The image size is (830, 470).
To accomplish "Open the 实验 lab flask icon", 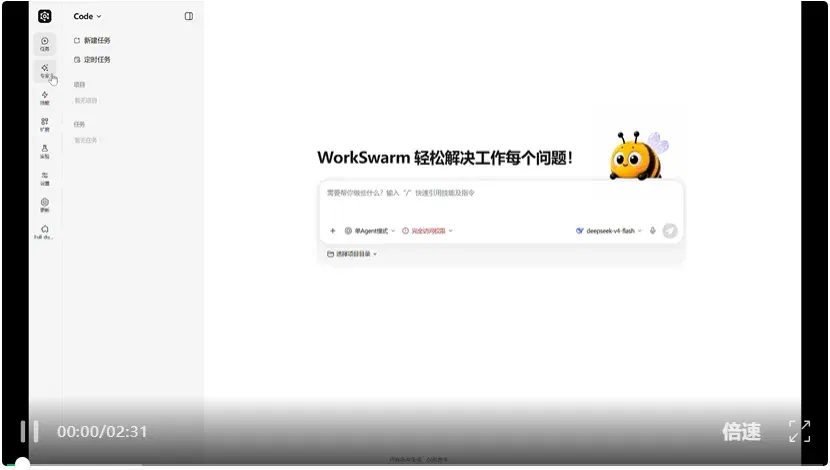I will point(45,152).
